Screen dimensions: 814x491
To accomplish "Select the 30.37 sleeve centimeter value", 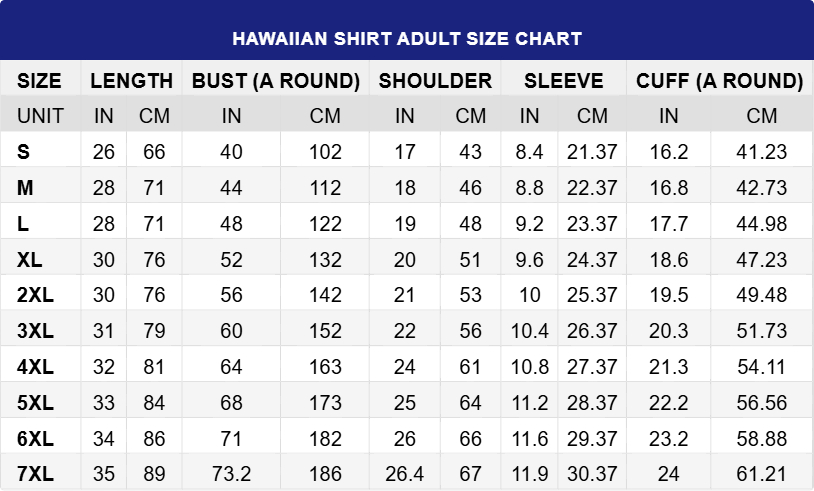I will point(593,473).
